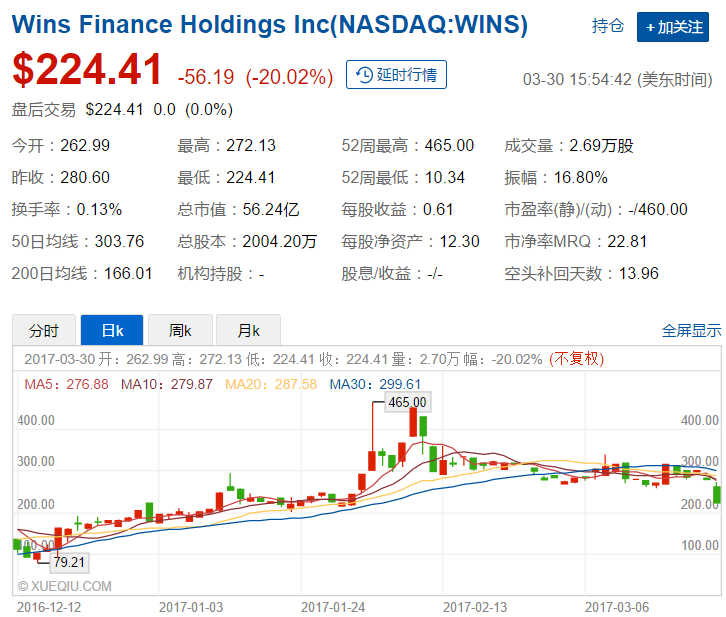Click 昨收 value 280.60
This screenshot has height=617, width=726.
point(85,177)
